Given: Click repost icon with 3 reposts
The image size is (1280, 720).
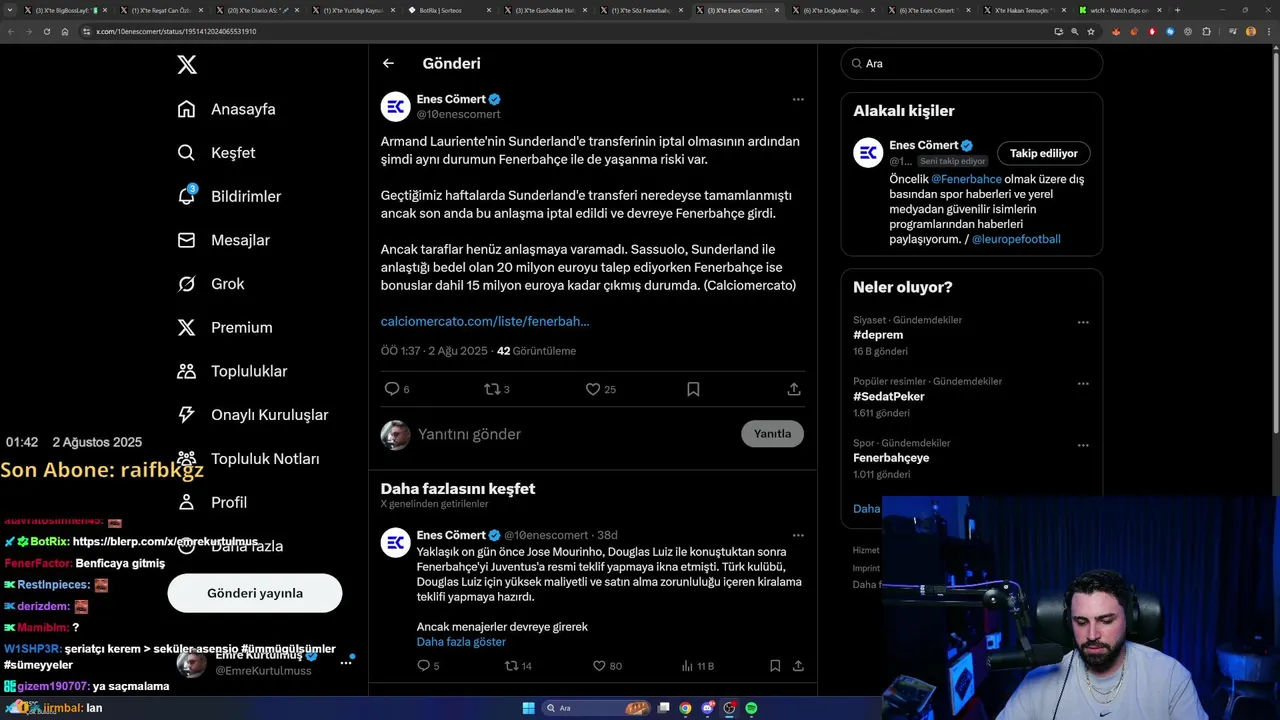Looking at the screenshot, I should 497,389.
